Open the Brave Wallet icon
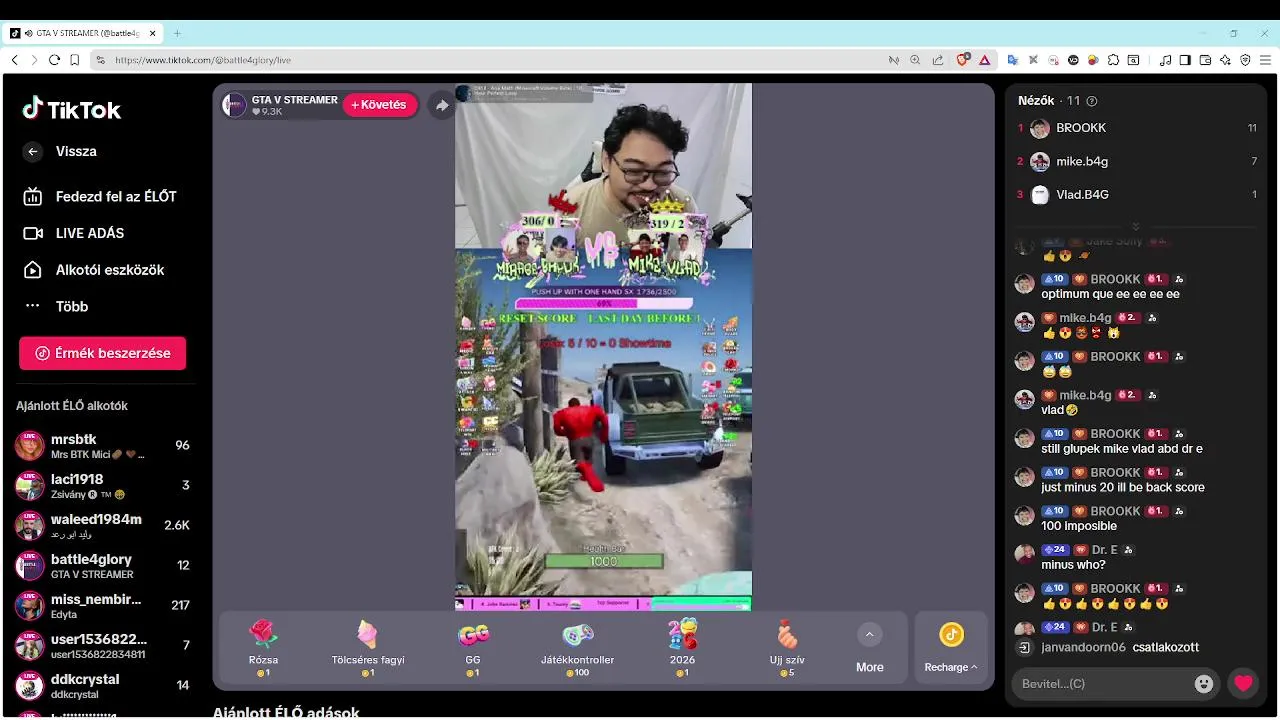Screen dimensions: 1280x720 [1205, 60]
